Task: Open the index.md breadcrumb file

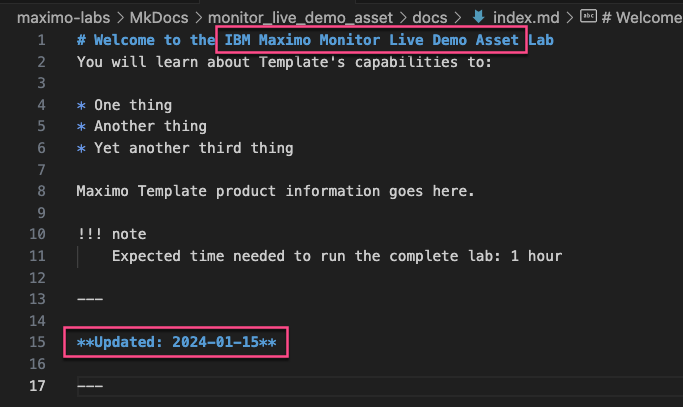Action: pyautogui.click(x=526, y=18)
